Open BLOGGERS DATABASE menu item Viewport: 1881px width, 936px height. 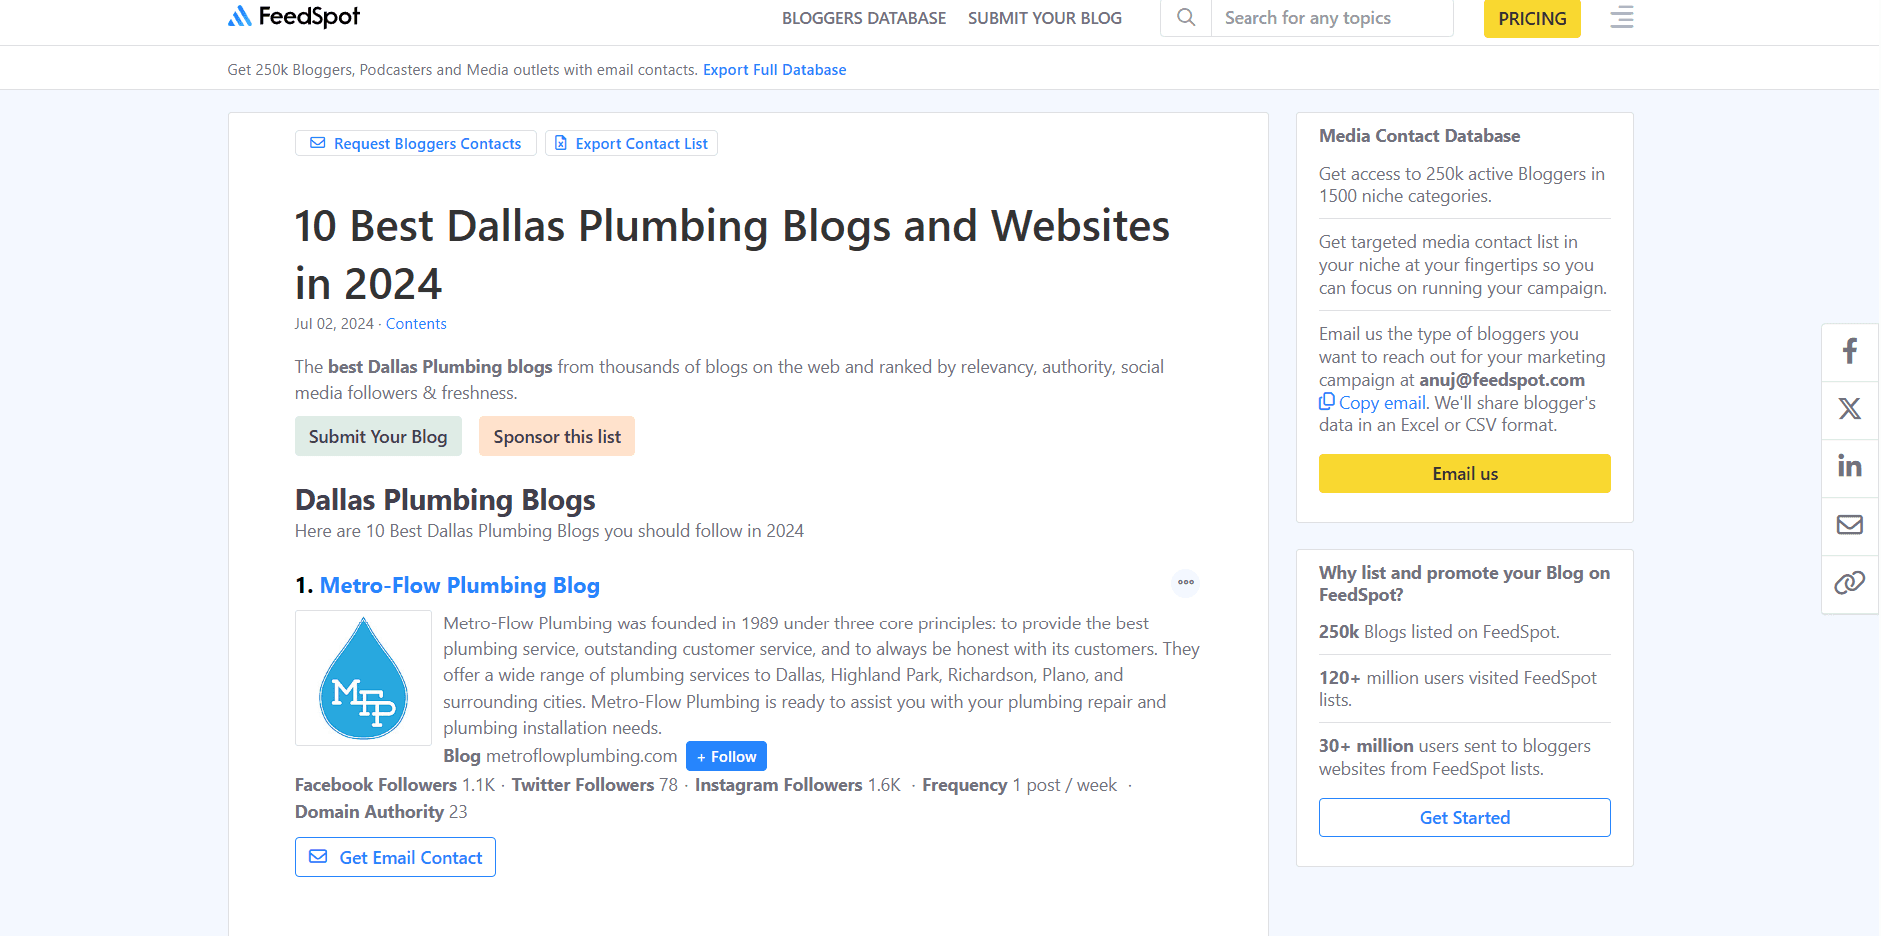[x=864, y=18]
